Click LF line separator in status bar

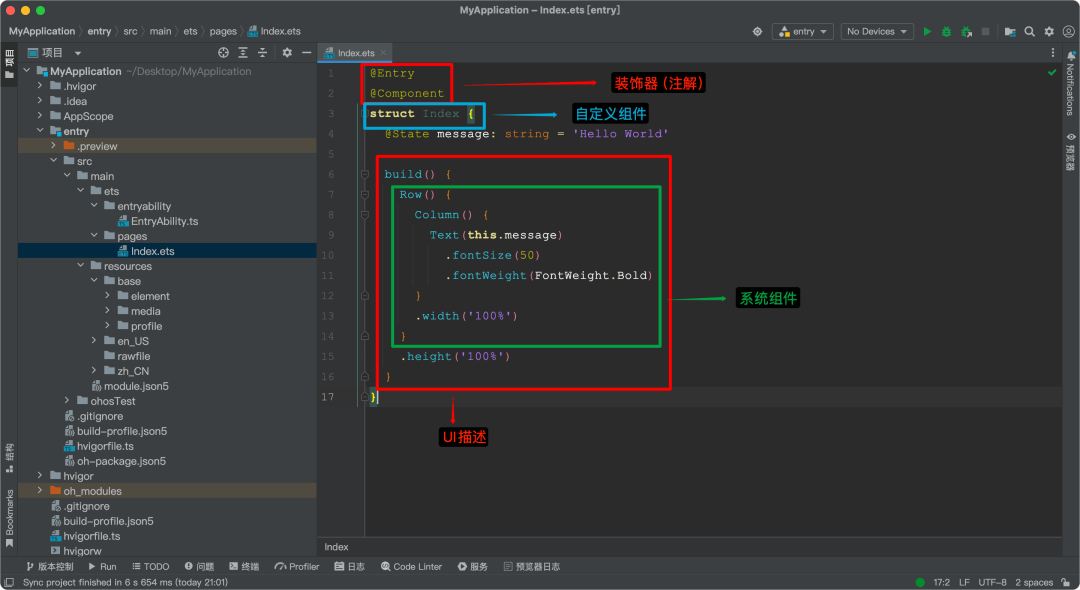(x=964, y=582)
